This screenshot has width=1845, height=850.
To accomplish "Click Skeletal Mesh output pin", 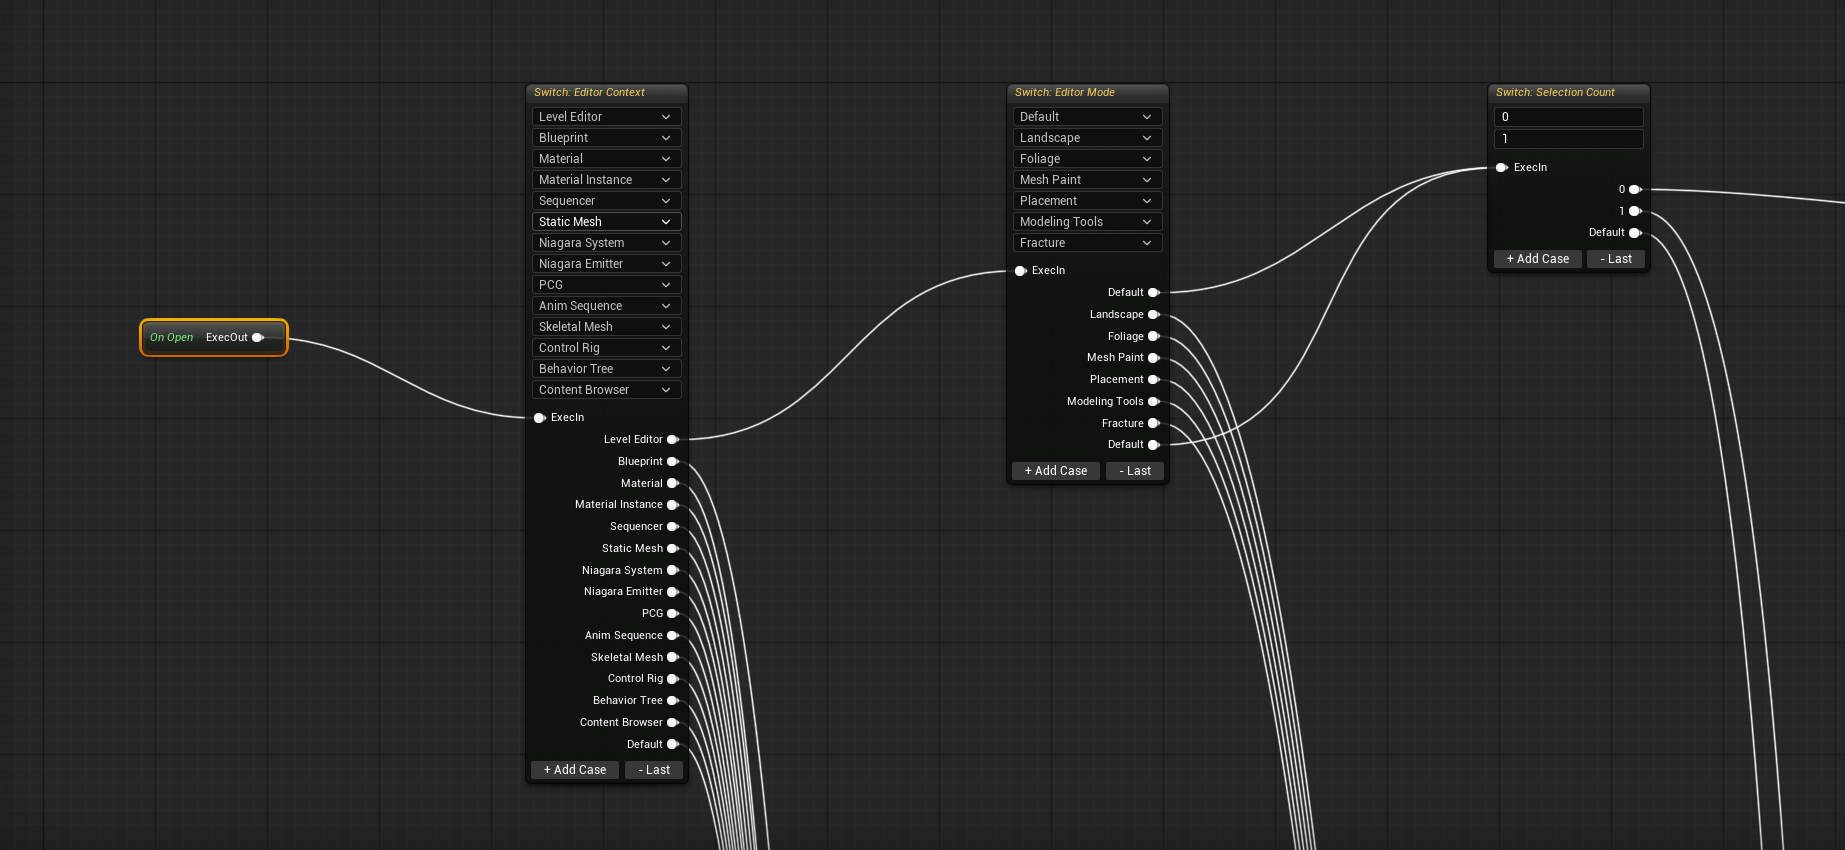I will 673,657.
